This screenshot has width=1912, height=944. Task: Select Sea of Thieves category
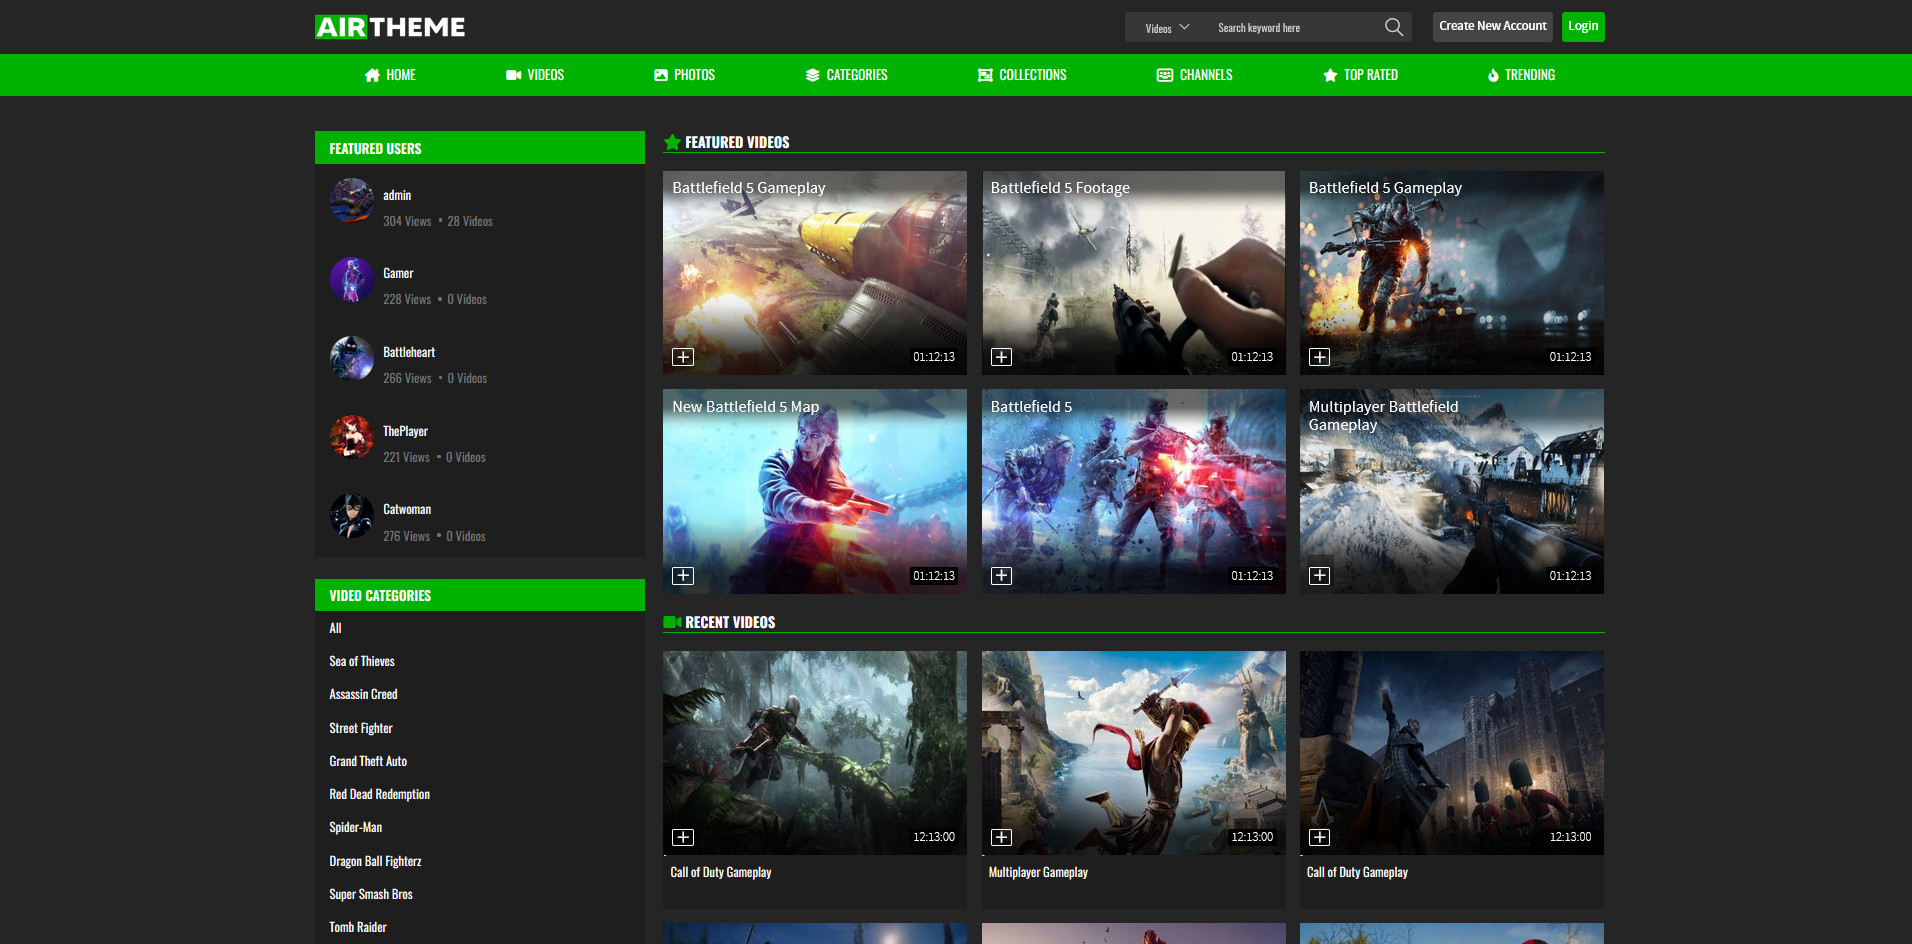pos(362,661)
